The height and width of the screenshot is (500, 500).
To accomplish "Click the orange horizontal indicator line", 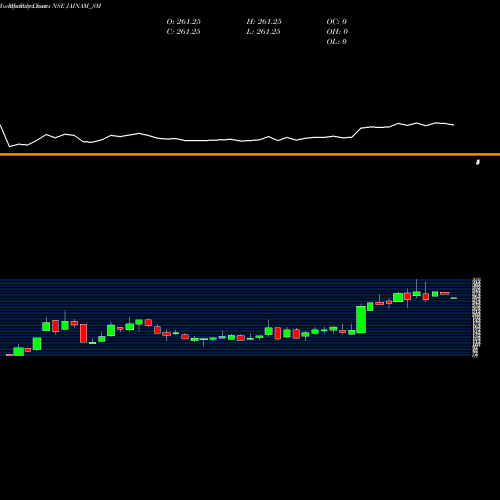I will click(250, 154).
